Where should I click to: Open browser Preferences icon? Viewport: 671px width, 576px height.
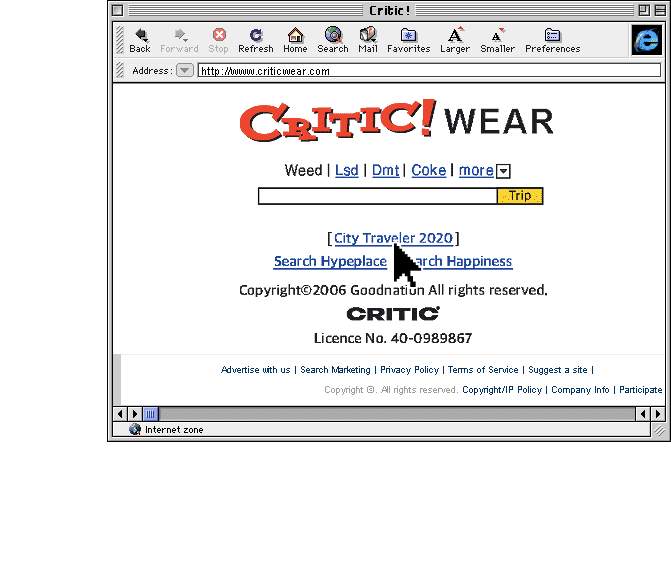[552, 36]
